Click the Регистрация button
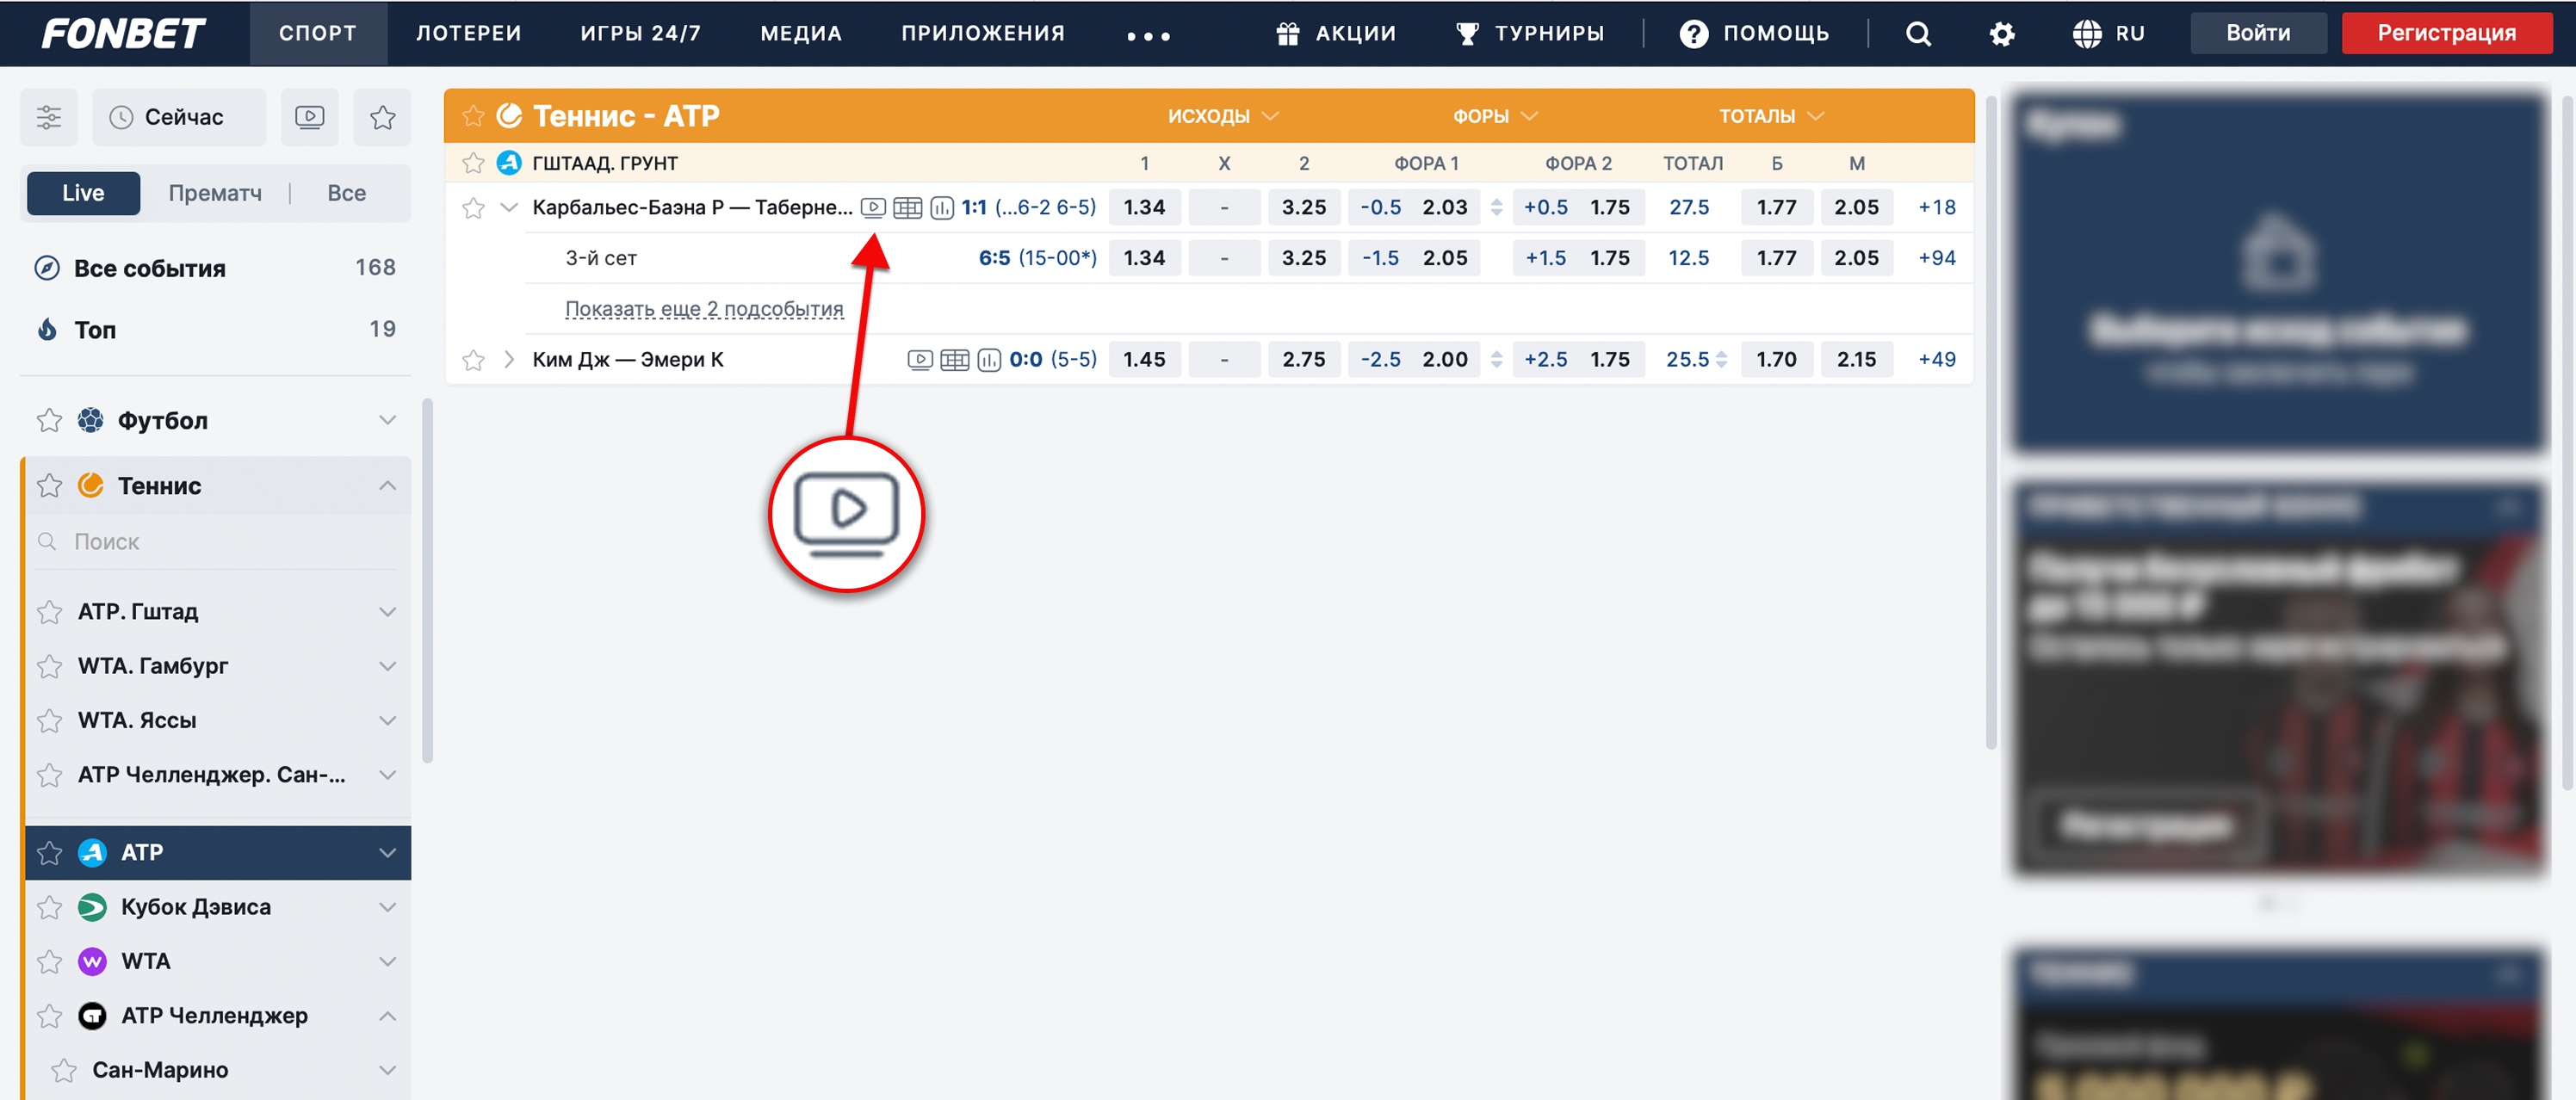 [2446, 34]
